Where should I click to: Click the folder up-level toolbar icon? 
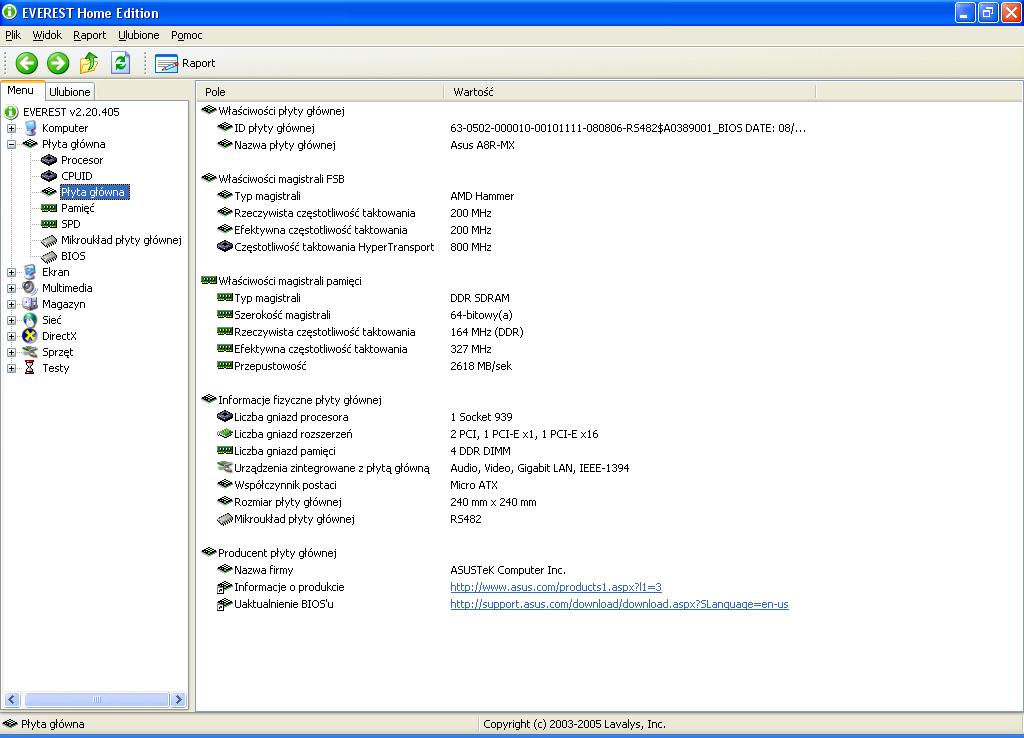[89, 63]
